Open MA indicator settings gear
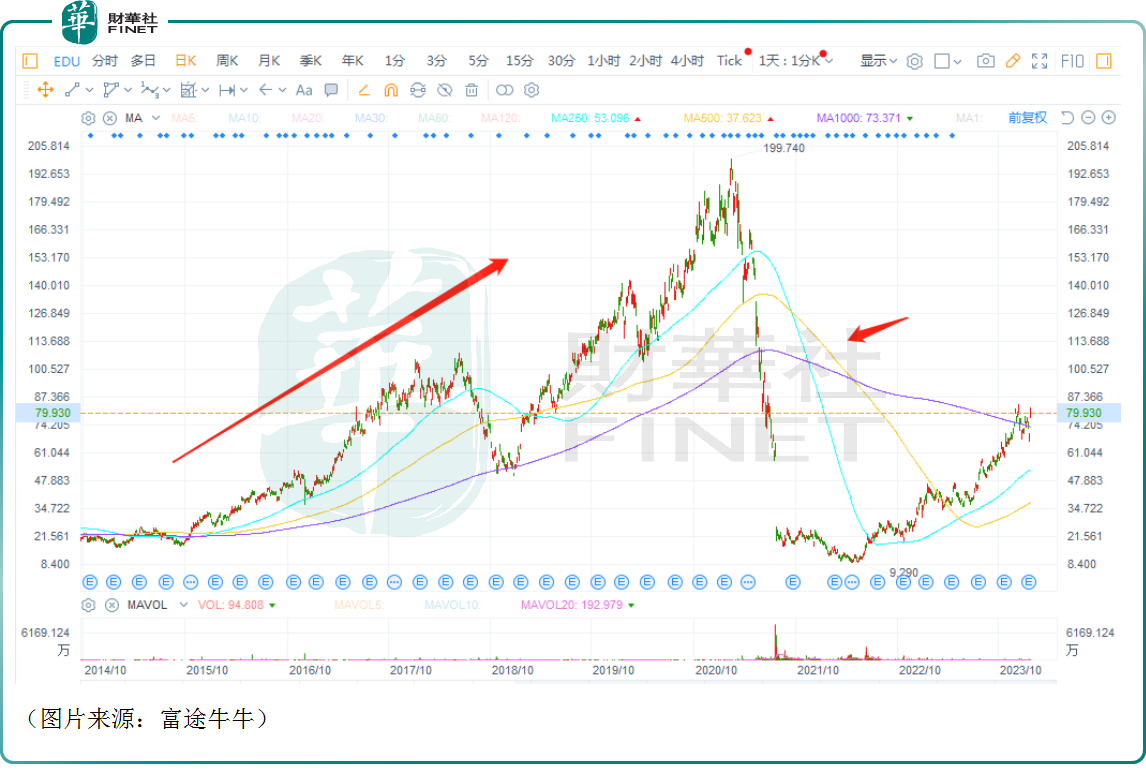Viewport: 1146px width, 784px height. (88, 118)
